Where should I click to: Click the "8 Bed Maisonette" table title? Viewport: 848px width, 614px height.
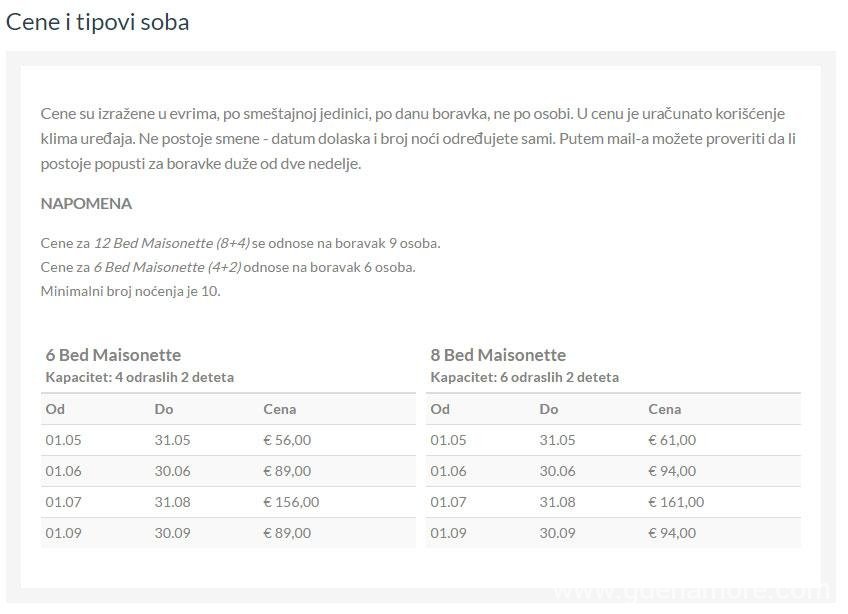tap(498, 355)
